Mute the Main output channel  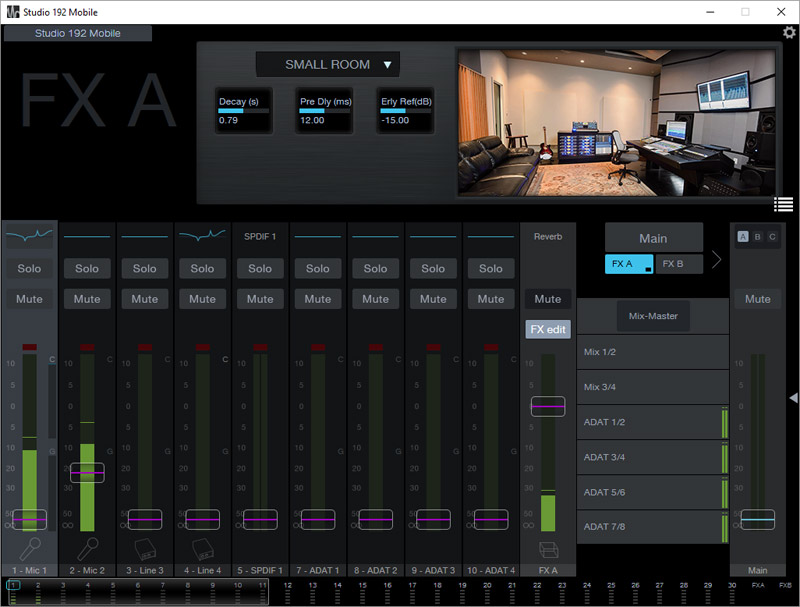tap(758, 298)
